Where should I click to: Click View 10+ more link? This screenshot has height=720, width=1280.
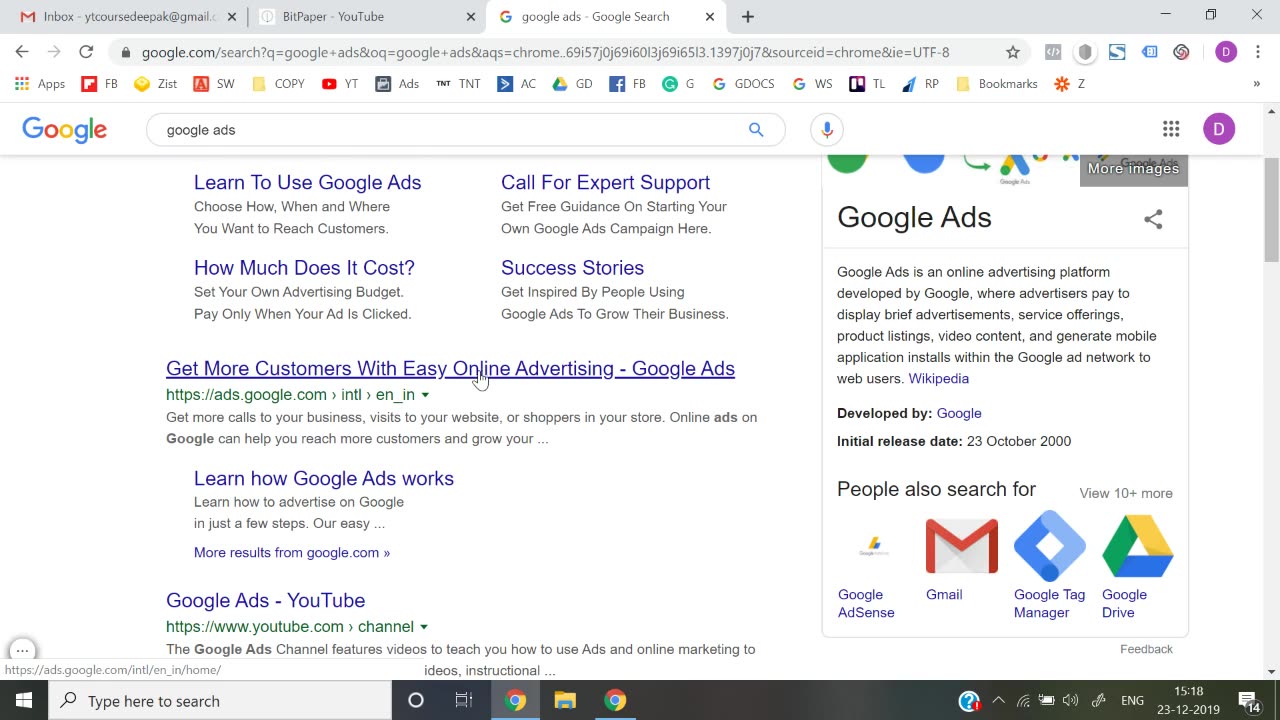tap(1126, 493)
